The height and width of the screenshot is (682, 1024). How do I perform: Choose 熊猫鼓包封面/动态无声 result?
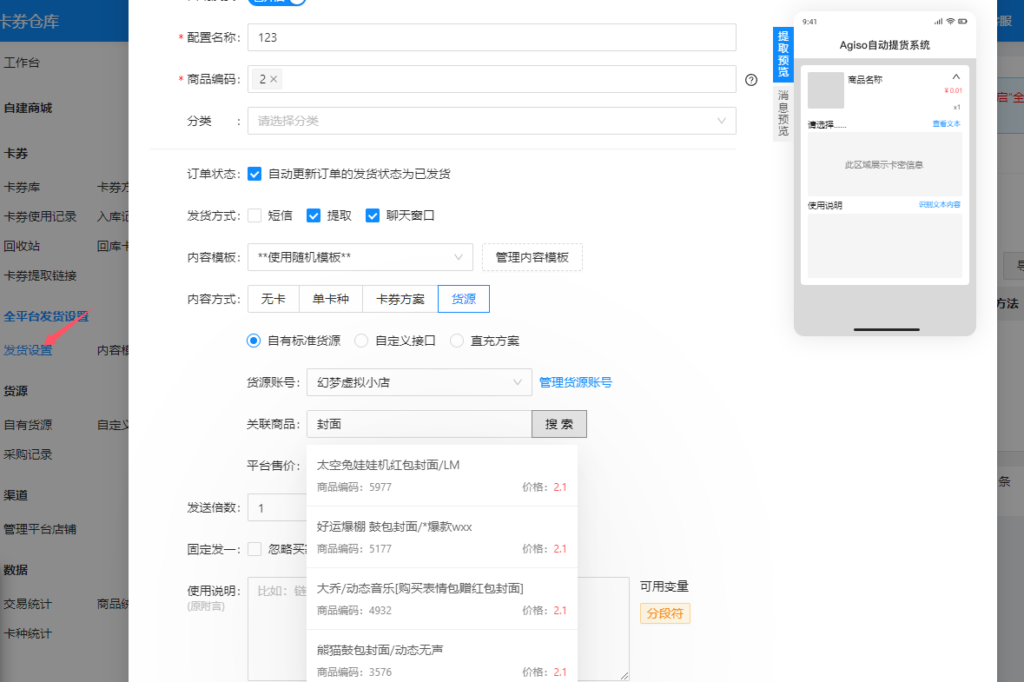(441, 658)
